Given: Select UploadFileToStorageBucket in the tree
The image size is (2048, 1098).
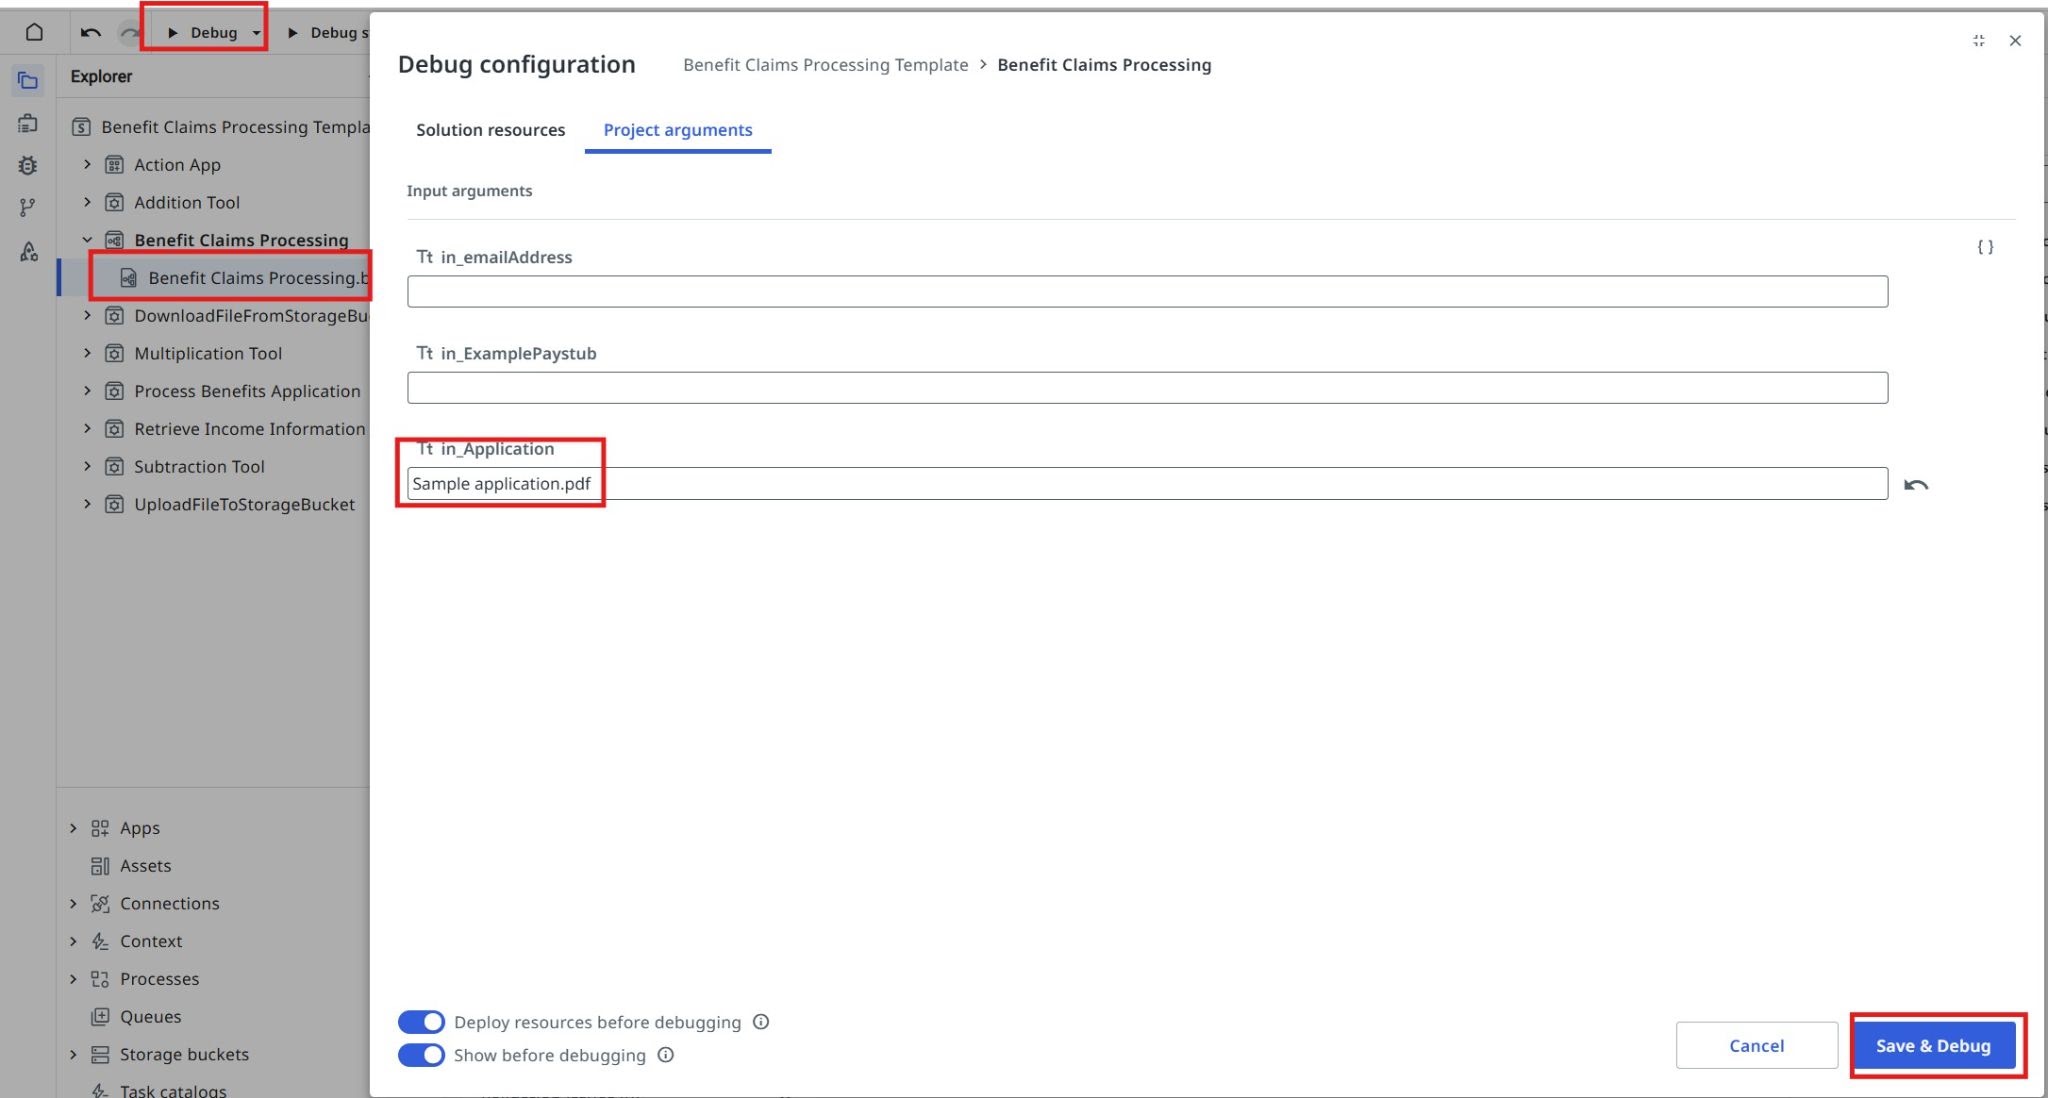Looking at the screenshot, I should (x=244, y=504).
